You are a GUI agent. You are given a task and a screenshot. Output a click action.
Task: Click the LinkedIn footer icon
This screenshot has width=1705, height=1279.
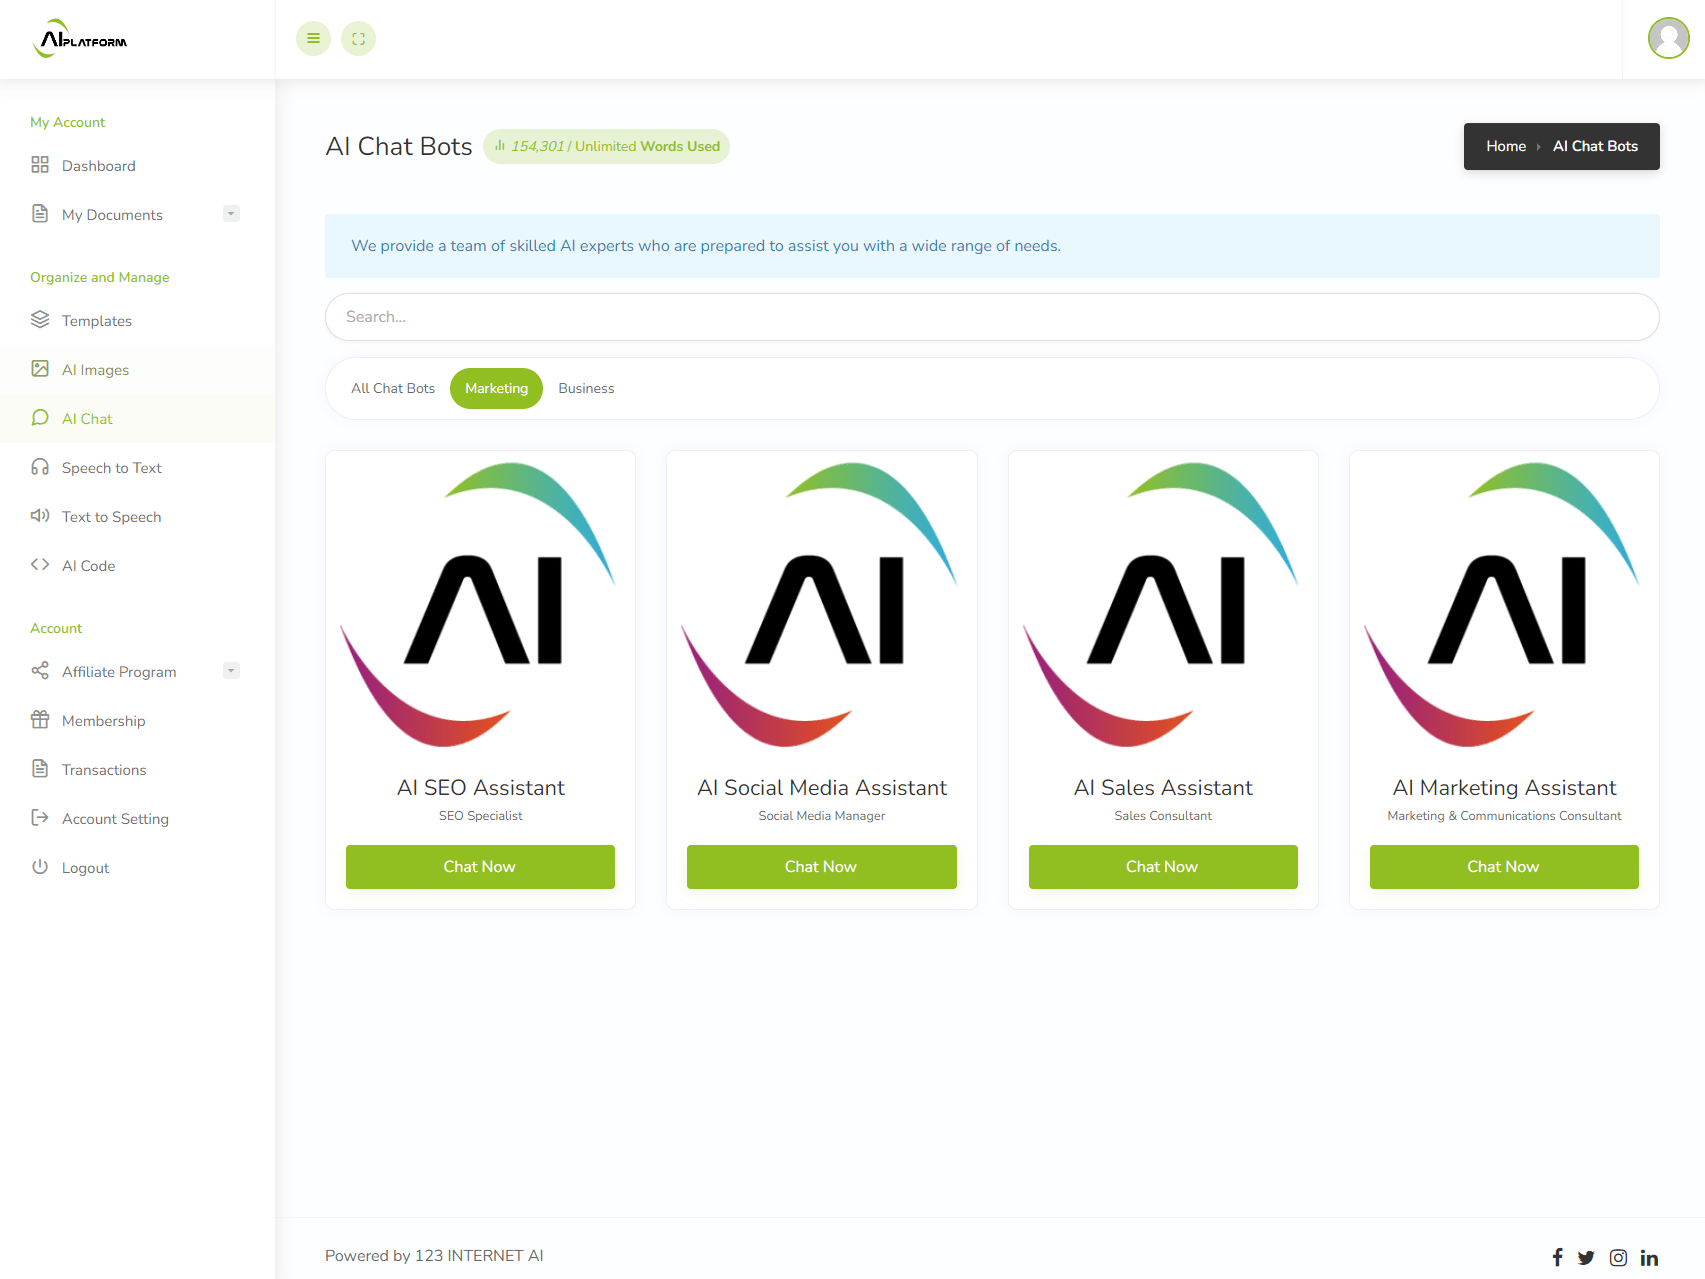pyautogui.click(x=1649, y=1257)
